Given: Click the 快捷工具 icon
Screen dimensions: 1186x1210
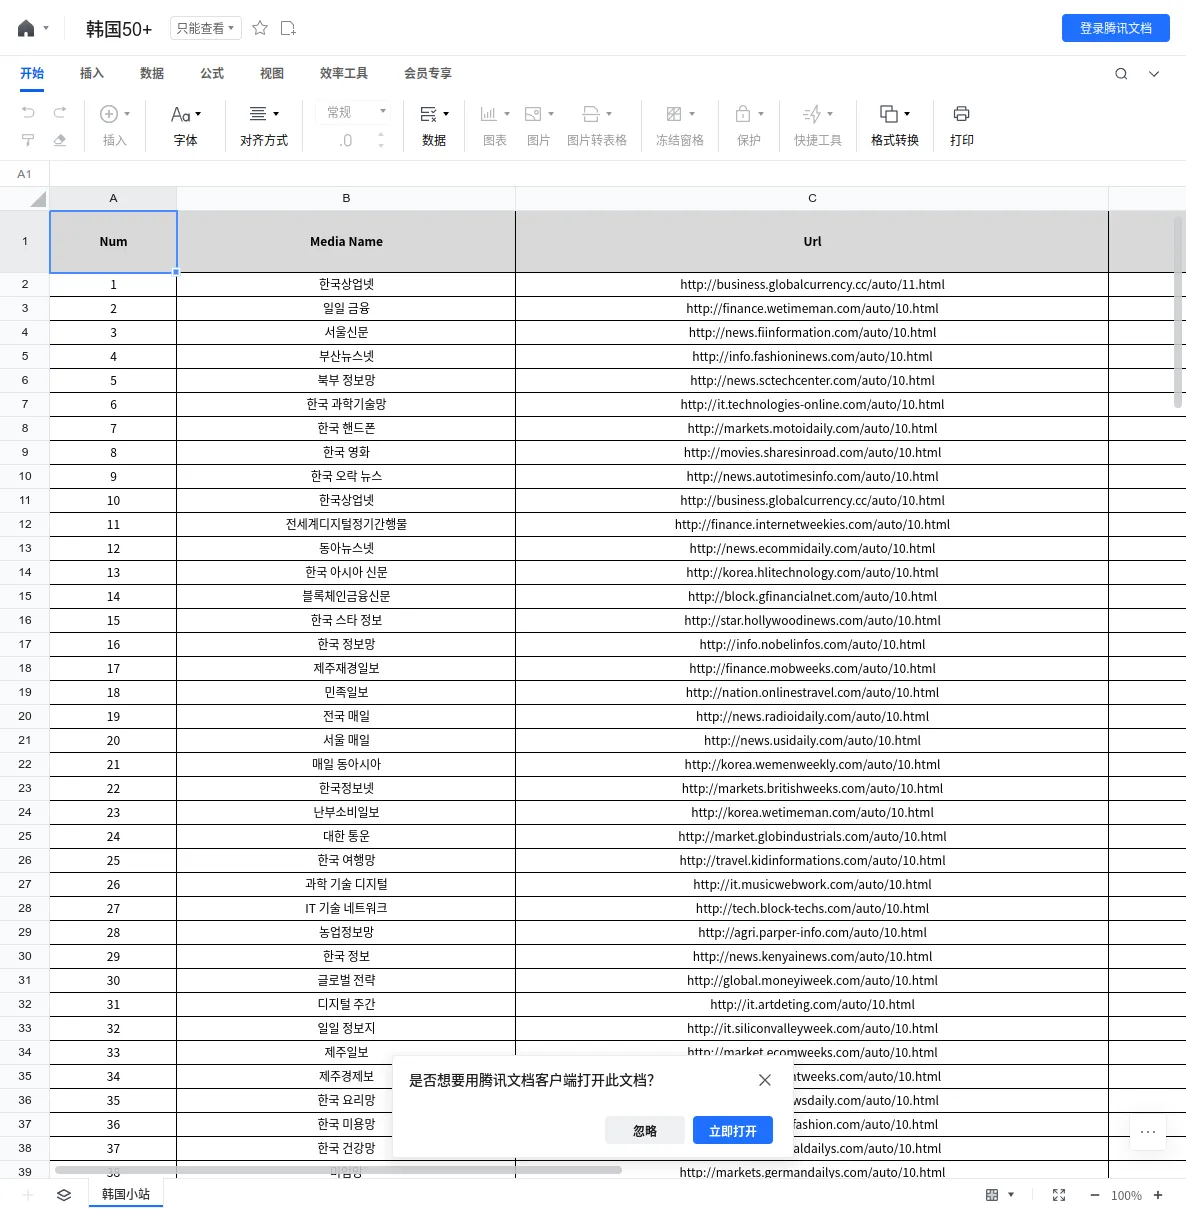Looking at the screenshot, I should point(812,114).
